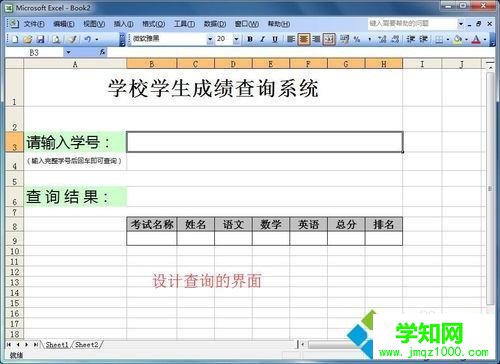Image resolution: width=500 pixels, height=364 pixels.
Task: Toggle Bold formatting
Action: click(x=250, y=39)
